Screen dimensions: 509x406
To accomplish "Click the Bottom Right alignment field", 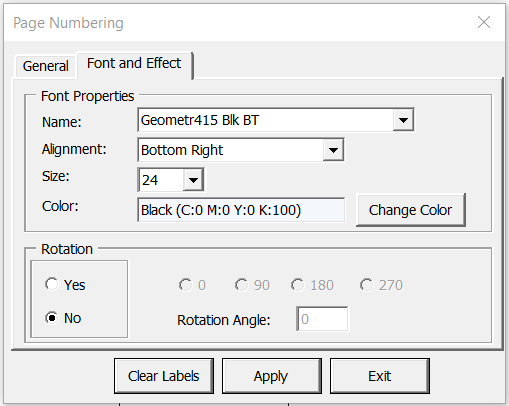I will coord(231,150).
